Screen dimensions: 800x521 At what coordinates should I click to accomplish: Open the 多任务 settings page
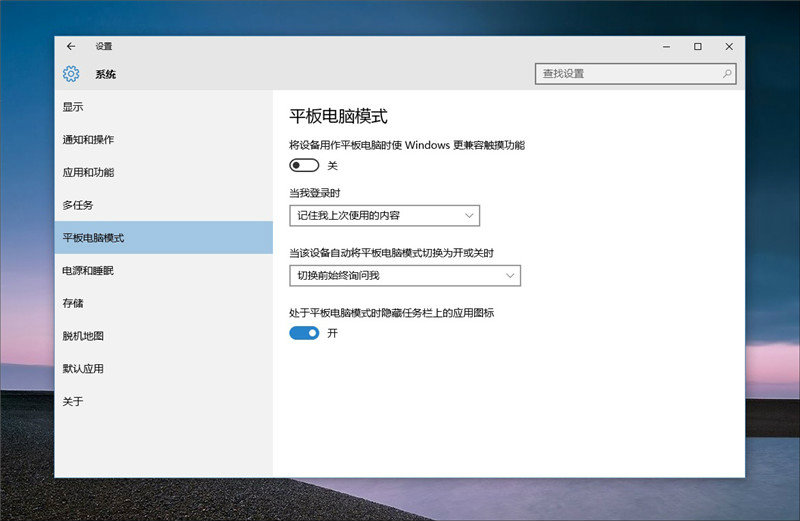pos(78,205)
